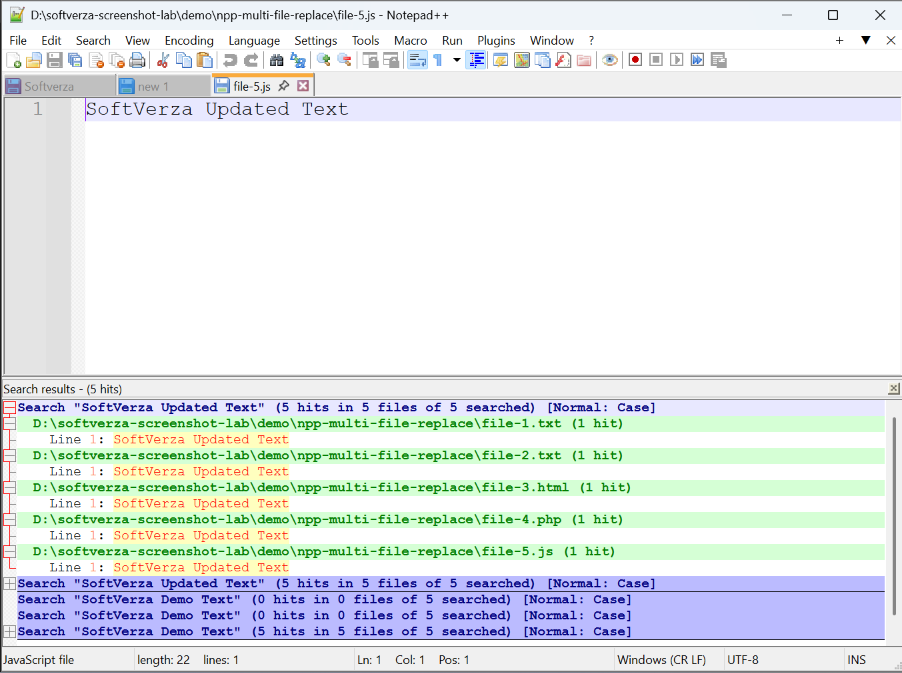Toggle Word wrap toolbar button

[417, 60]
